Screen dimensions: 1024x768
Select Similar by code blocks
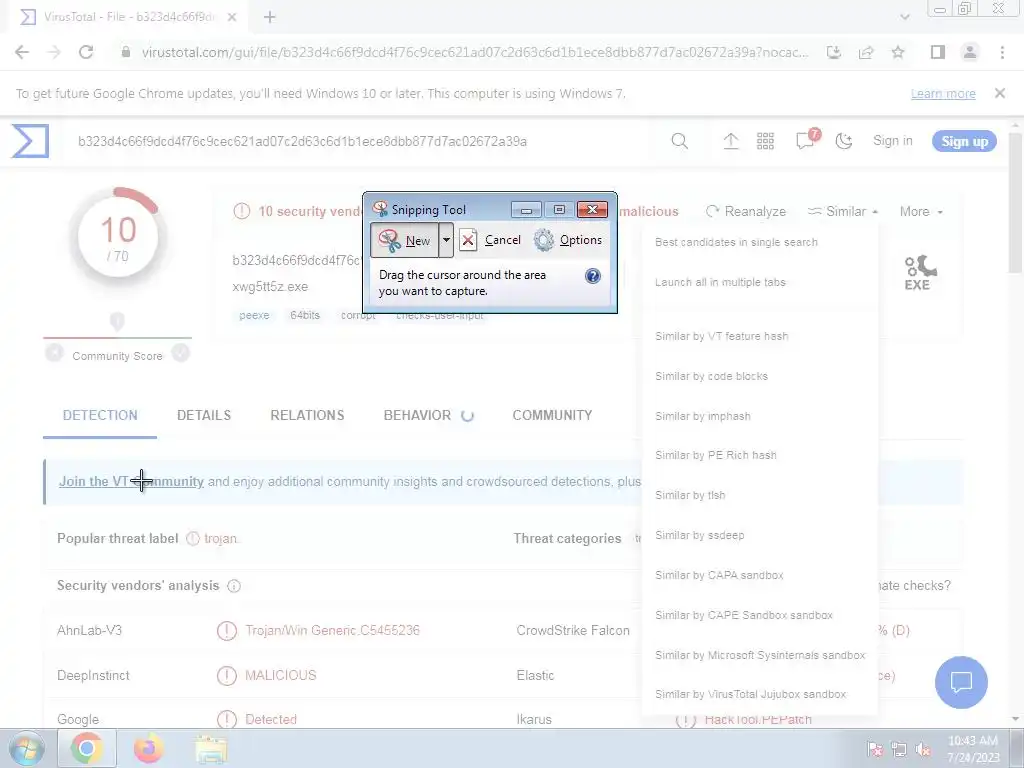coord(711,376)
